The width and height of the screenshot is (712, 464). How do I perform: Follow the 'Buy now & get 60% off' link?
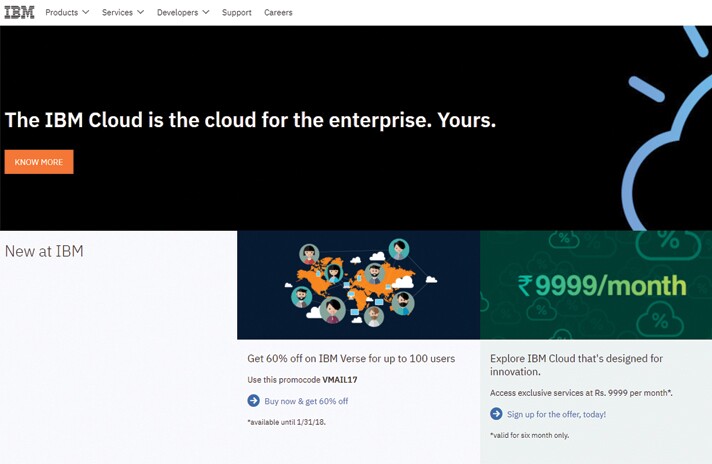pos(306,401)
